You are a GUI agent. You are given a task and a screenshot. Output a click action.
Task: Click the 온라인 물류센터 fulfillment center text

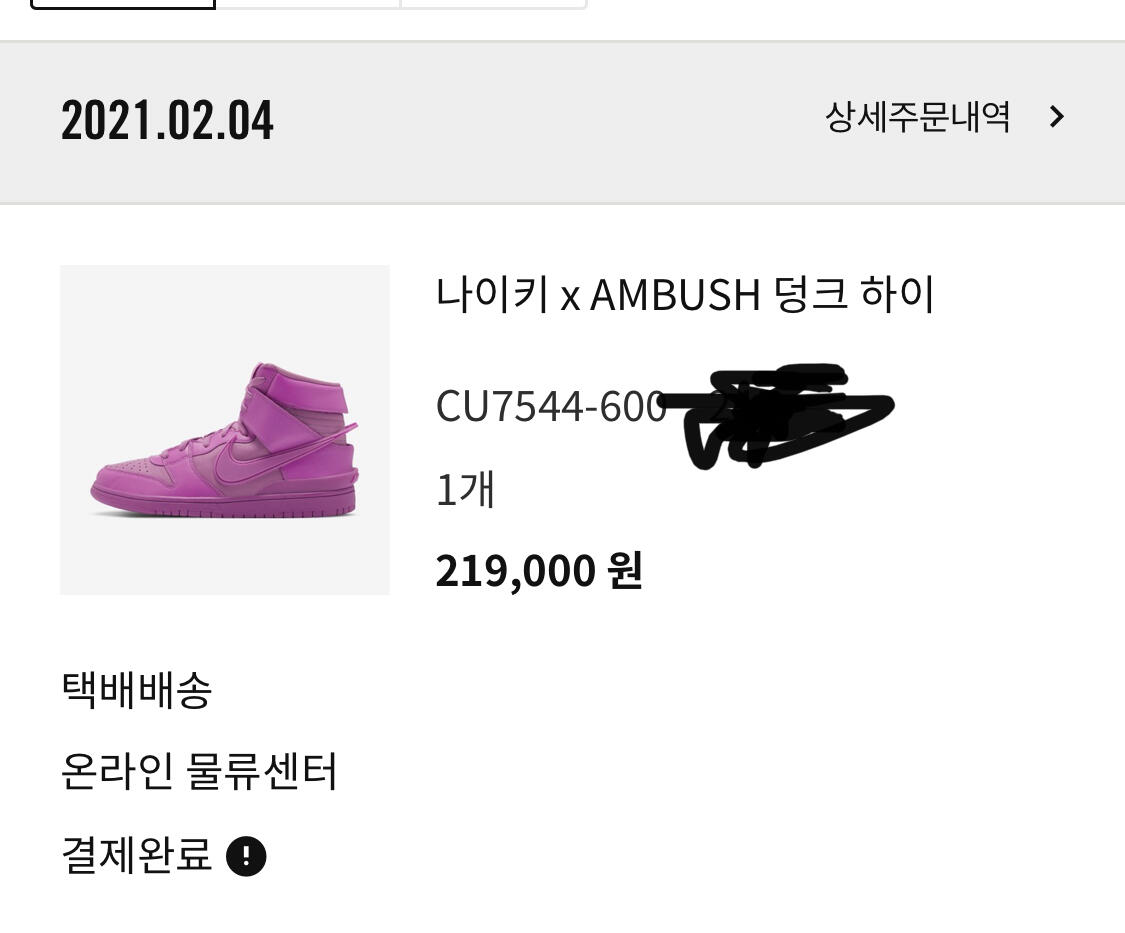199,772
